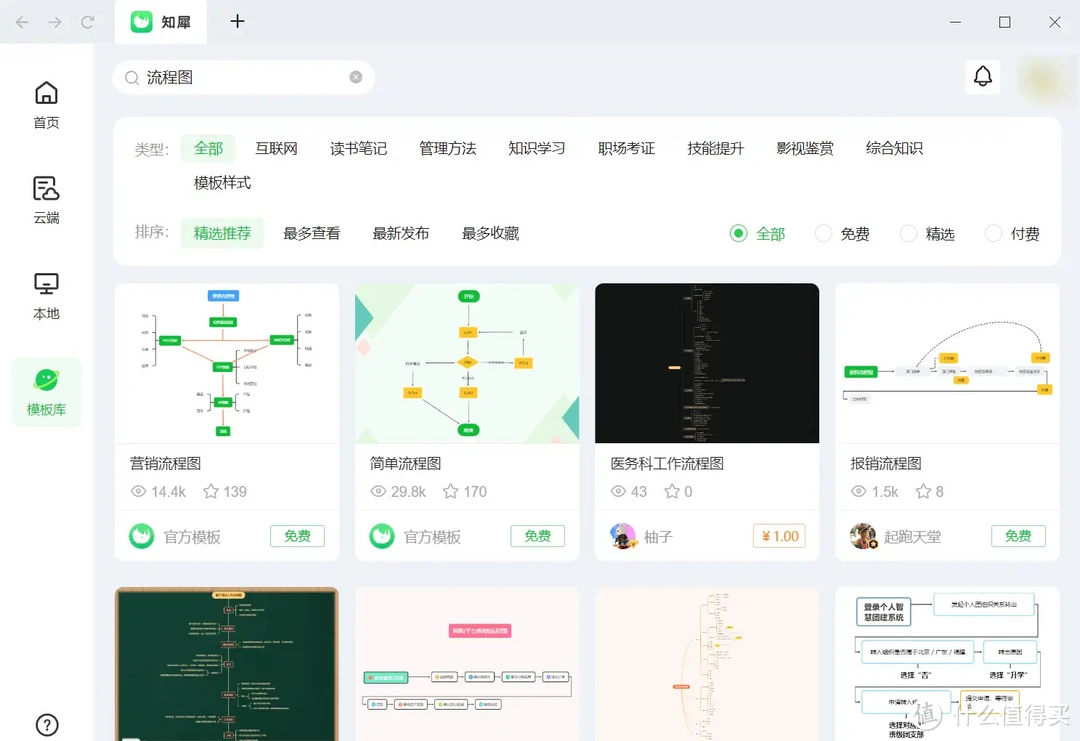Click 免费 button on 营销流程图 card
Image resolution: width=1080 pixels, height=741 pixels.
(x=297, y=536)
